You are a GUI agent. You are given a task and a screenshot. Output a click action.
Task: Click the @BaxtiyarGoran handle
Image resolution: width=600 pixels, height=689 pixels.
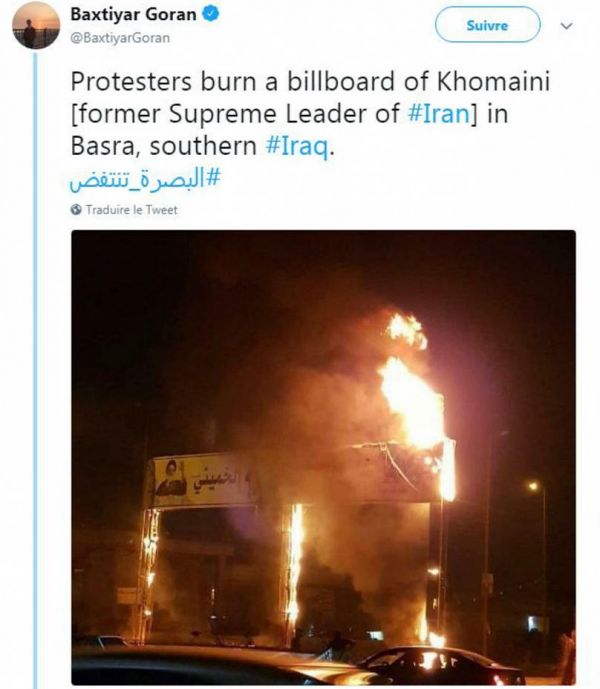click(120, 38)
